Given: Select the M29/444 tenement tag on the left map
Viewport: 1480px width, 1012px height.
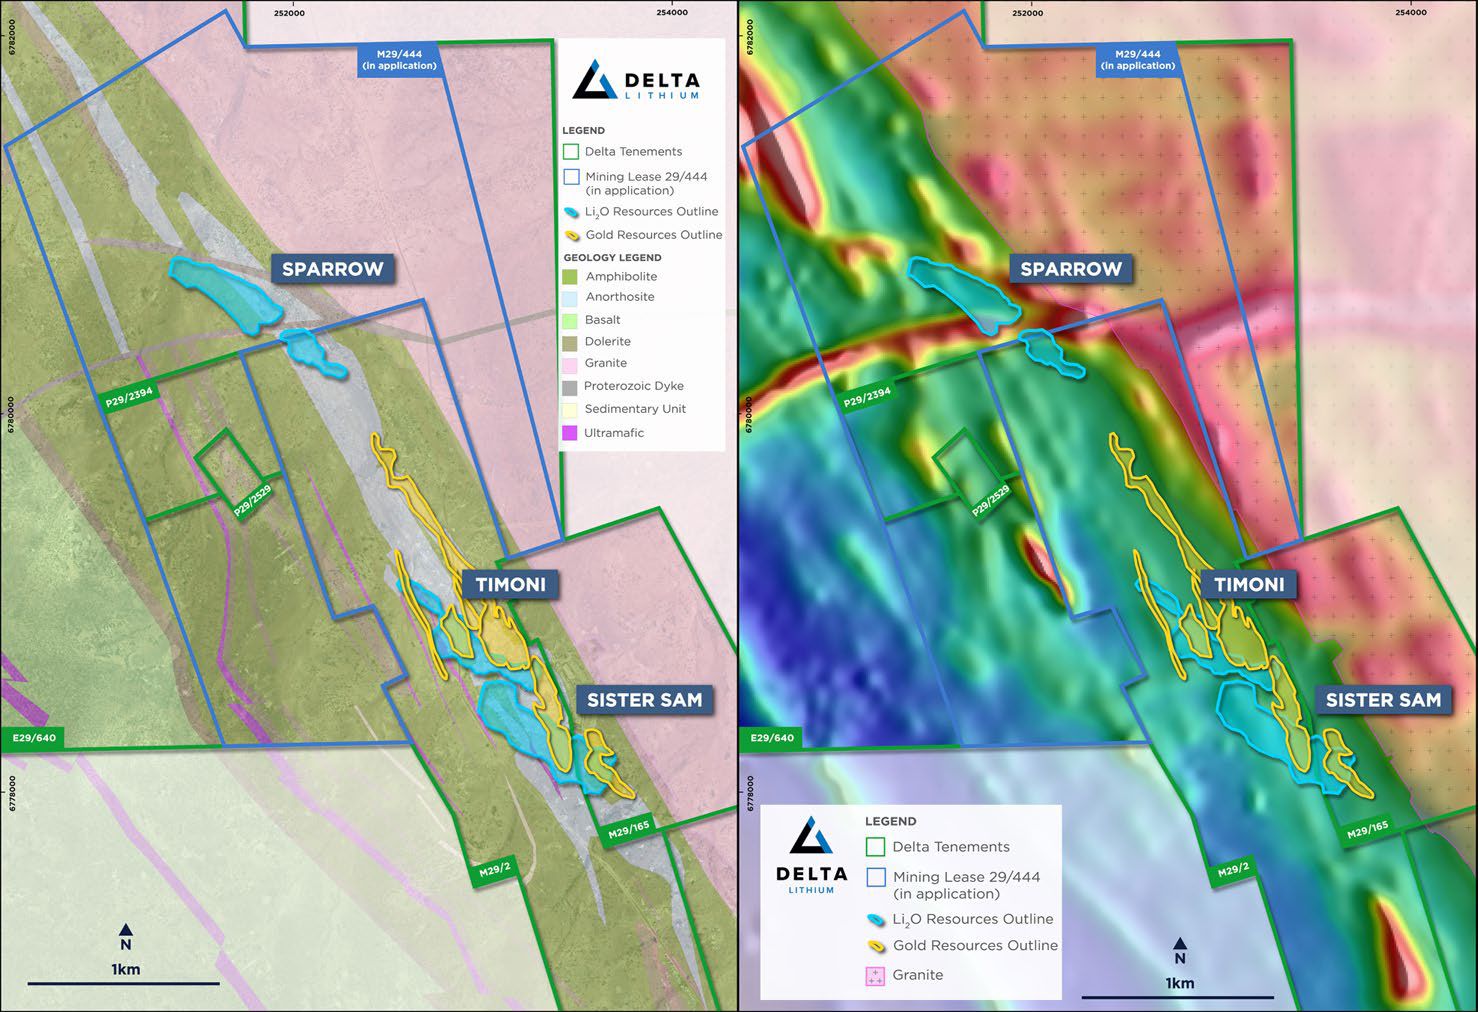Looking at the screenshot, I should pos(399,60).
